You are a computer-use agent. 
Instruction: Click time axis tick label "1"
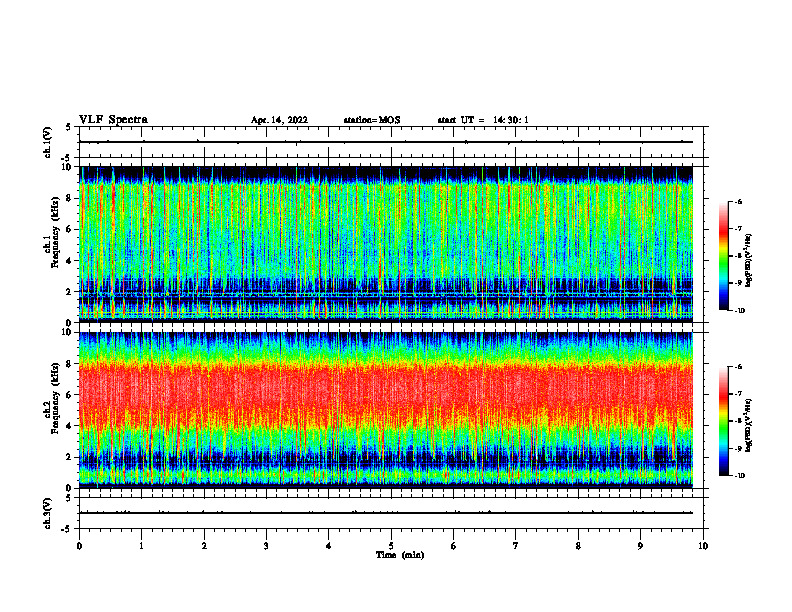tap(141, 546)
